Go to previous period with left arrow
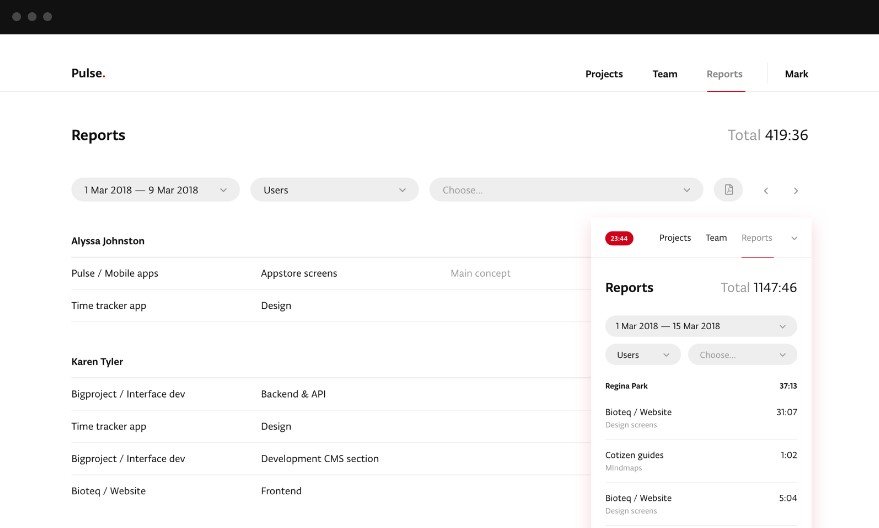 tap(766, 191)
